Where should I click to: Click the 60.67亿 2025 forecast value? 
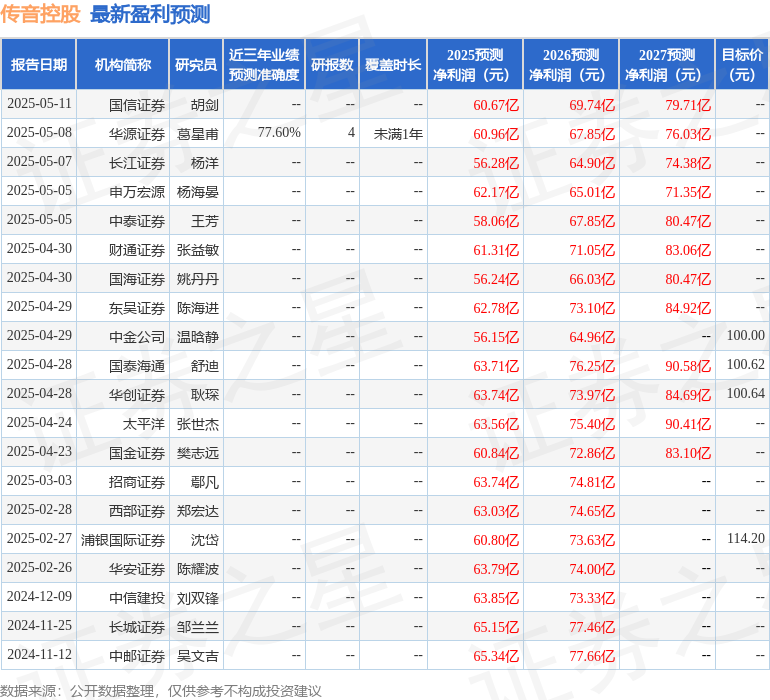tap(496, 105)
